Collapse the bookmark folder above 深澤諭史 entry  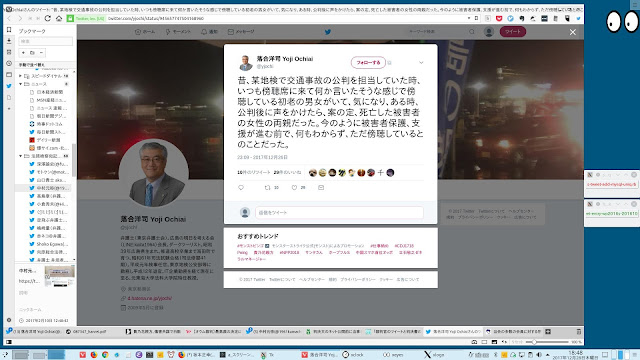[x=20, y=156]
